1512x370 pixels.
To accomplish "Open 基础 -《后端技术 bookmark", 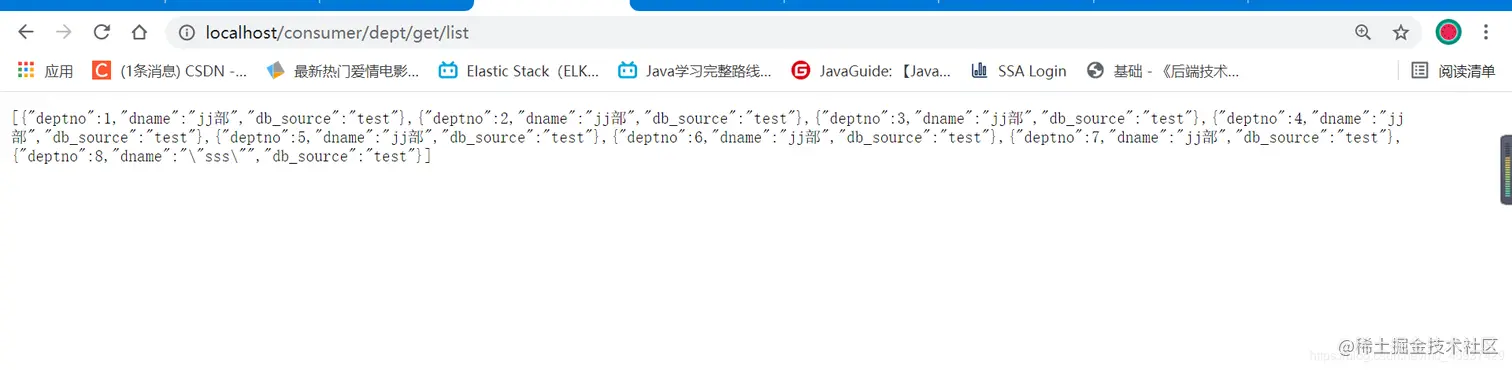I will tap(1163, 71).
